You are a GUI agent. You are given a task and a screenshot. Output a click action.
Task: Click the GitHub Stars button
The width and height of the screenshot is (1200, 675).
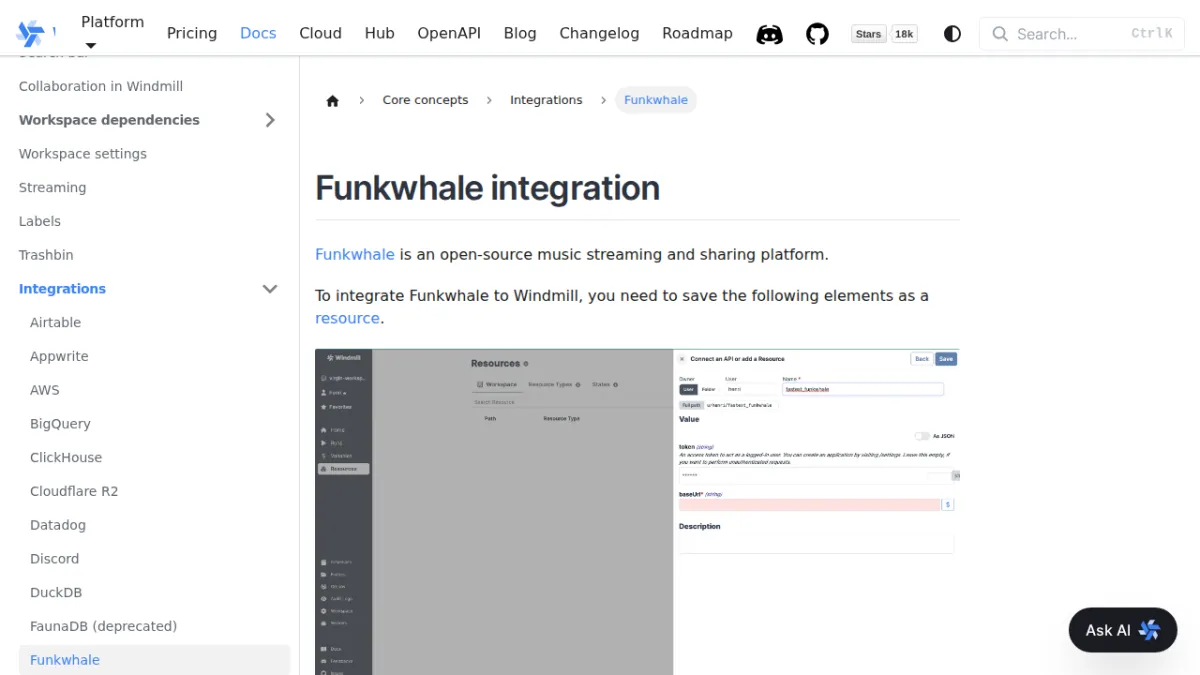[869, 34]
